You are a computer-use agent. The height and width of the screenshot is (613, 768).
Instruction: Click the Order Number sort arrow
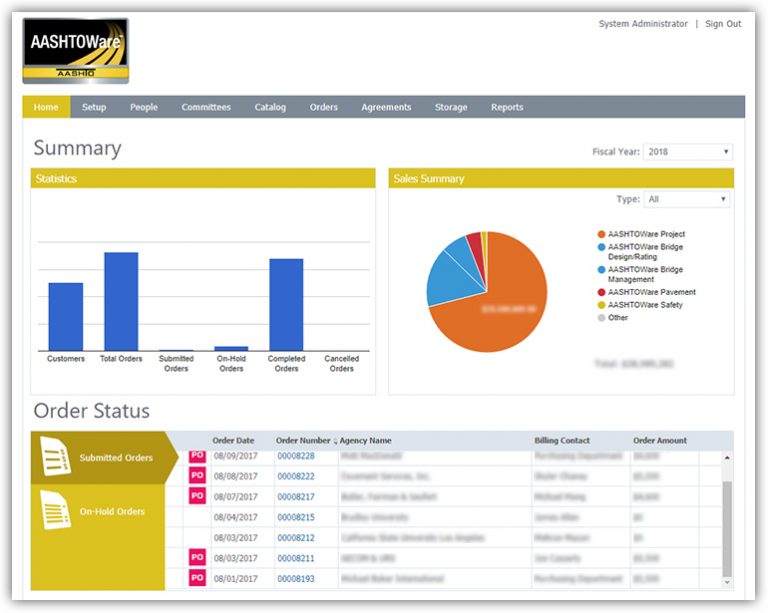click(335, 441)
